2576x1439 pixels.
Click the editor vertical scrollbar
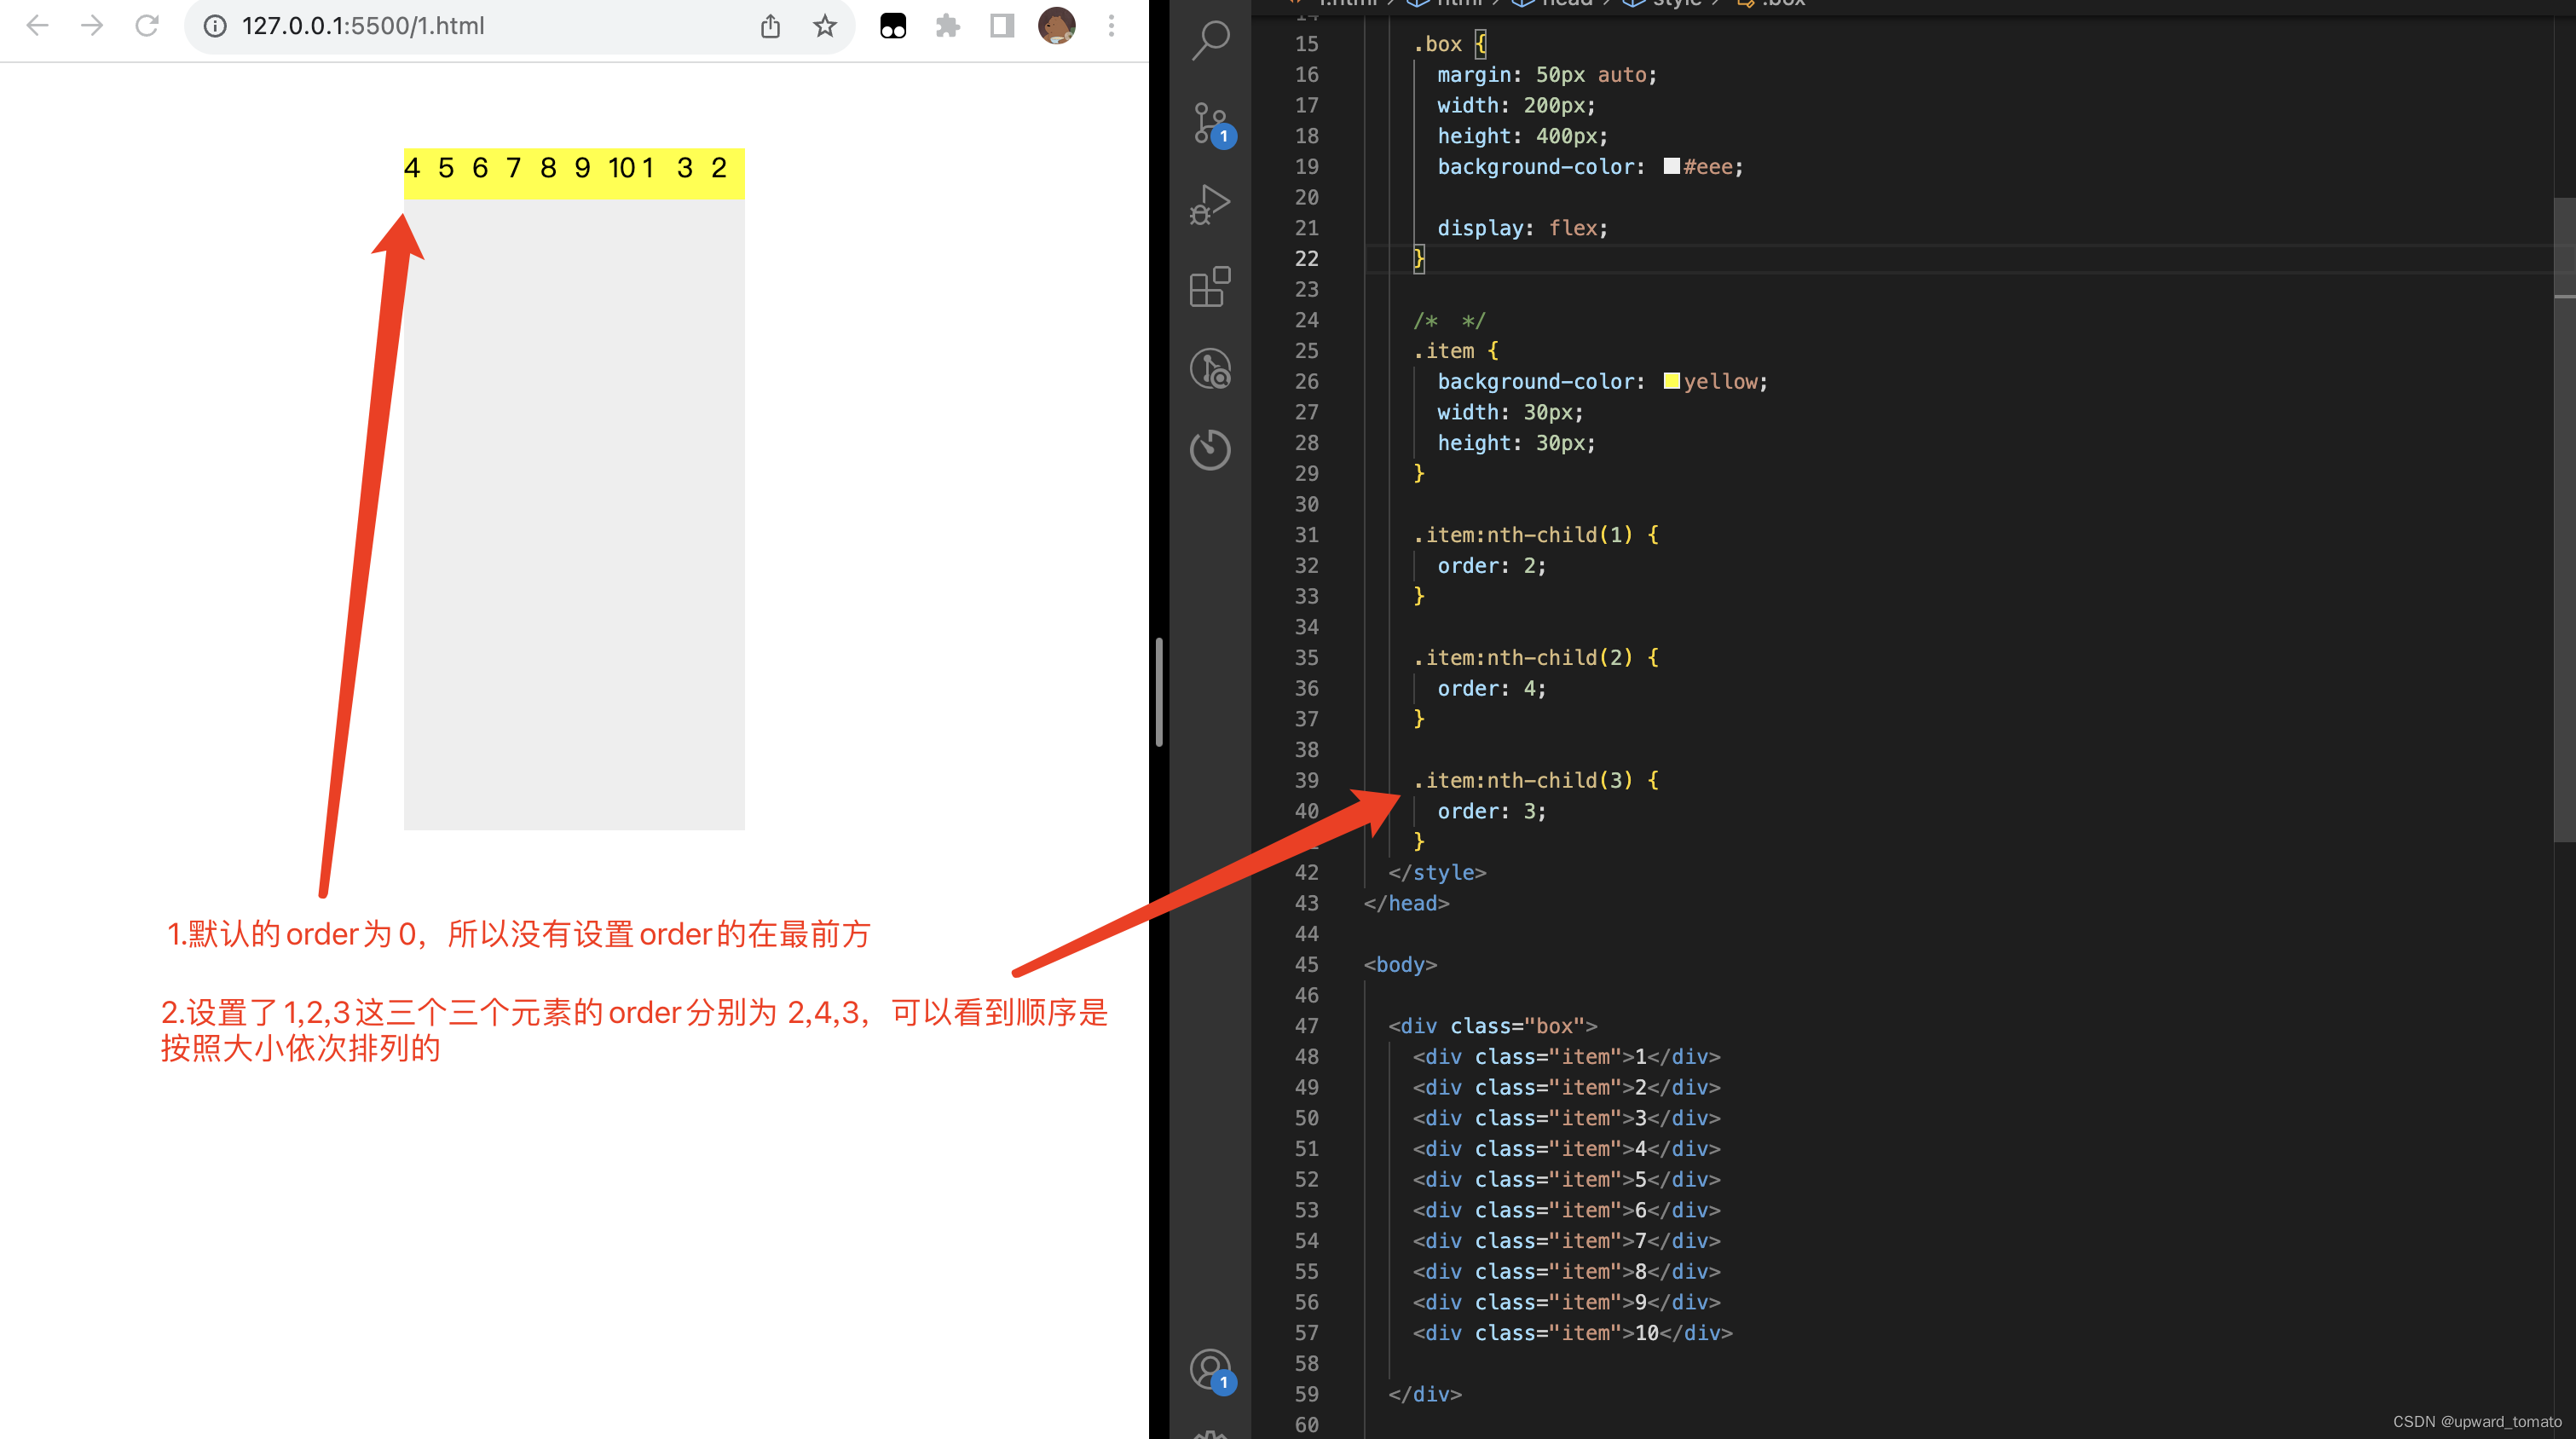(2564, 520)
